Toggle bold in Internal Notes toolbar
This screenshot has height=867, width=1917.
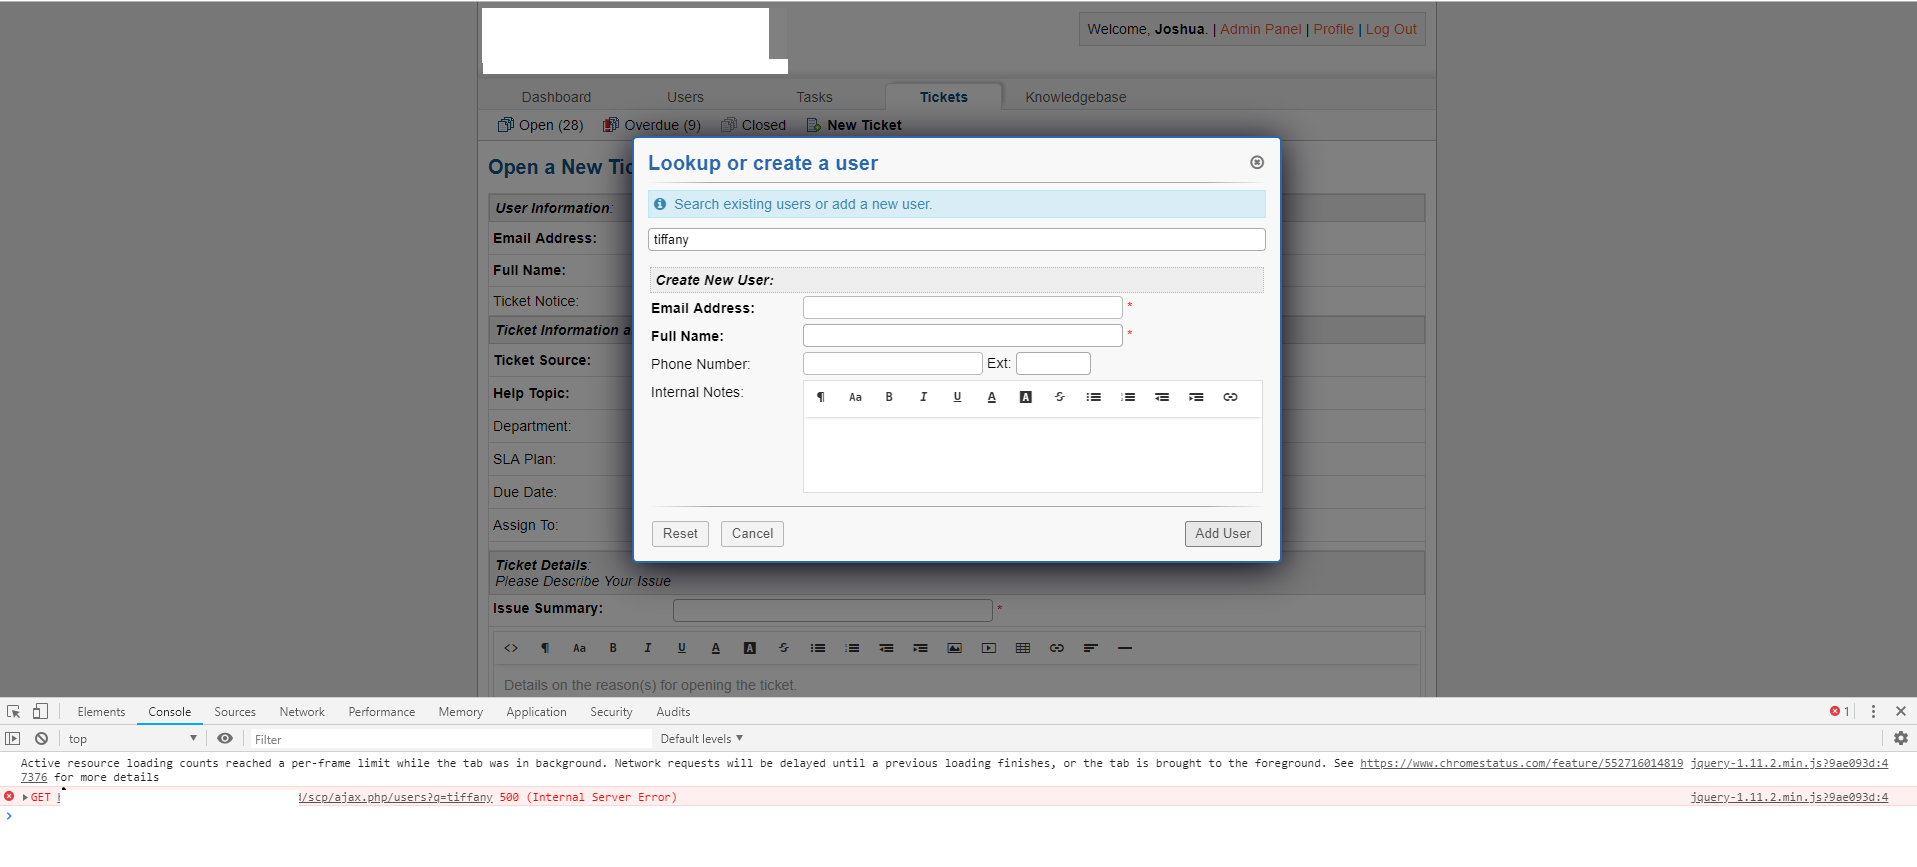tap(889, 397)
